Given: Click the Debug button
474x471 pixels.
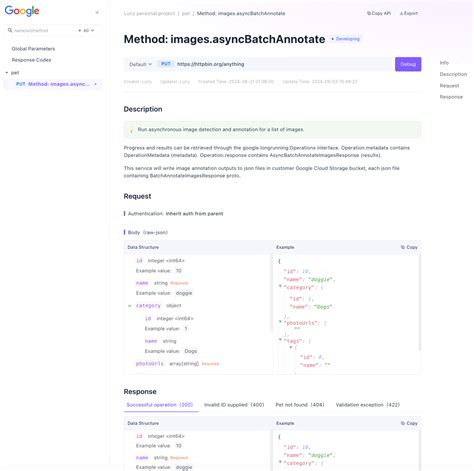Looking at the screenshot, I should [408, 64].
